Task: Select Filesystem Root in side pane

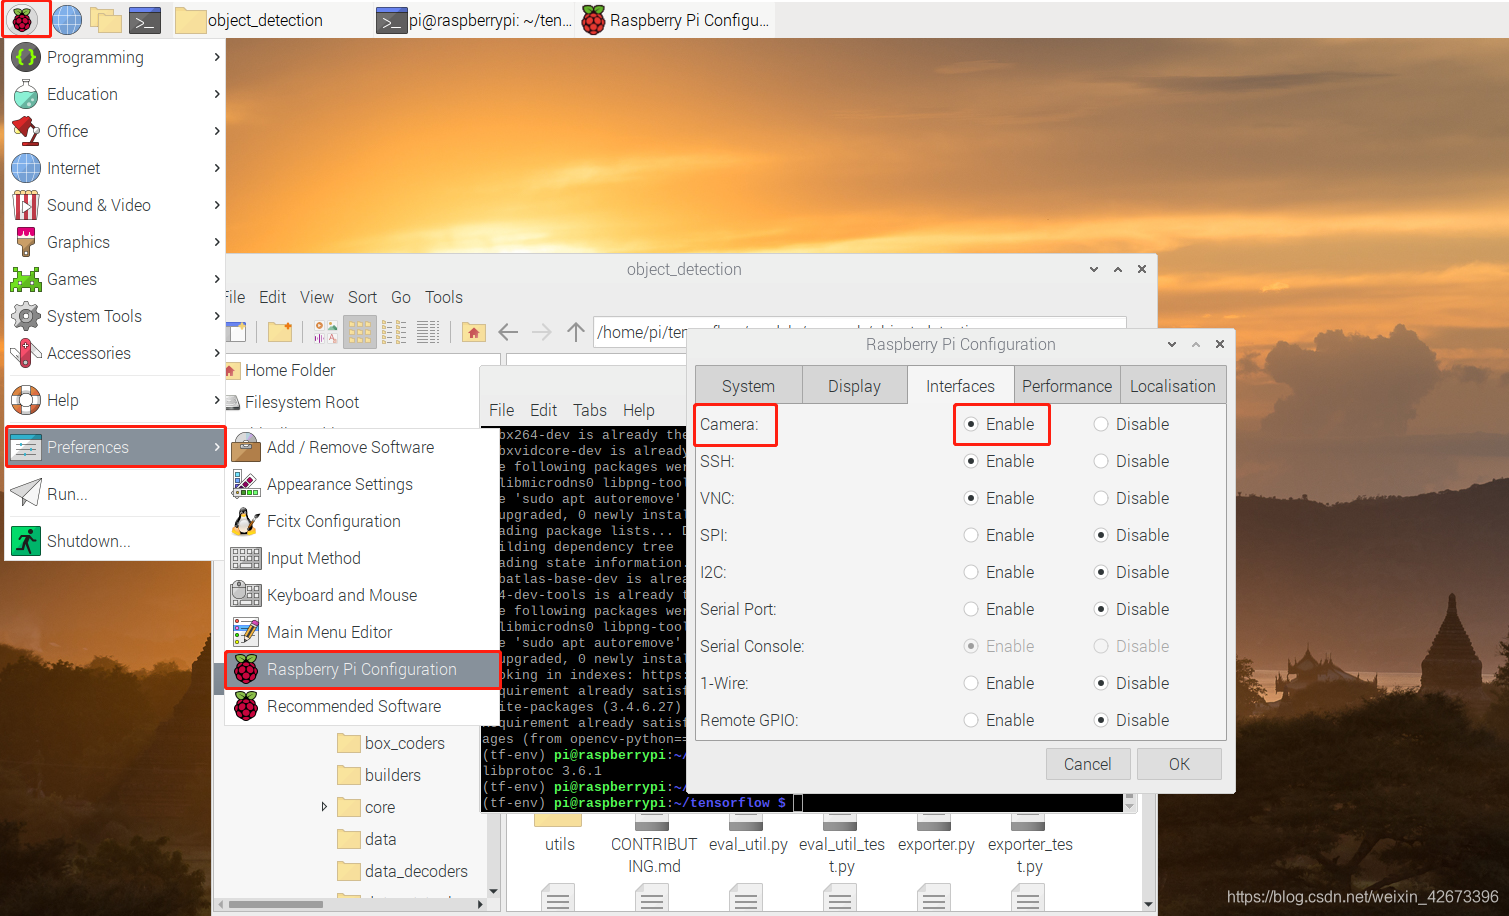Action: (x=301, y=402)
